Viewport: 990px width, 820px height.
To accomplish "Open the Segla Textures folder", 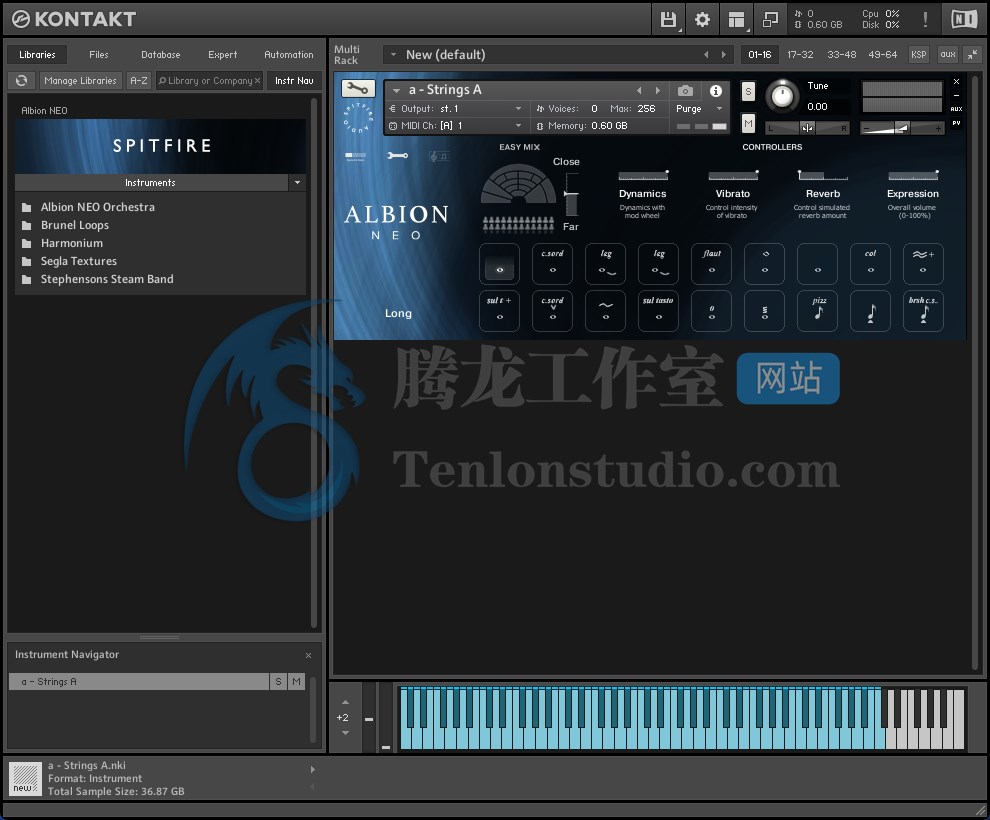I will [78, 261].
